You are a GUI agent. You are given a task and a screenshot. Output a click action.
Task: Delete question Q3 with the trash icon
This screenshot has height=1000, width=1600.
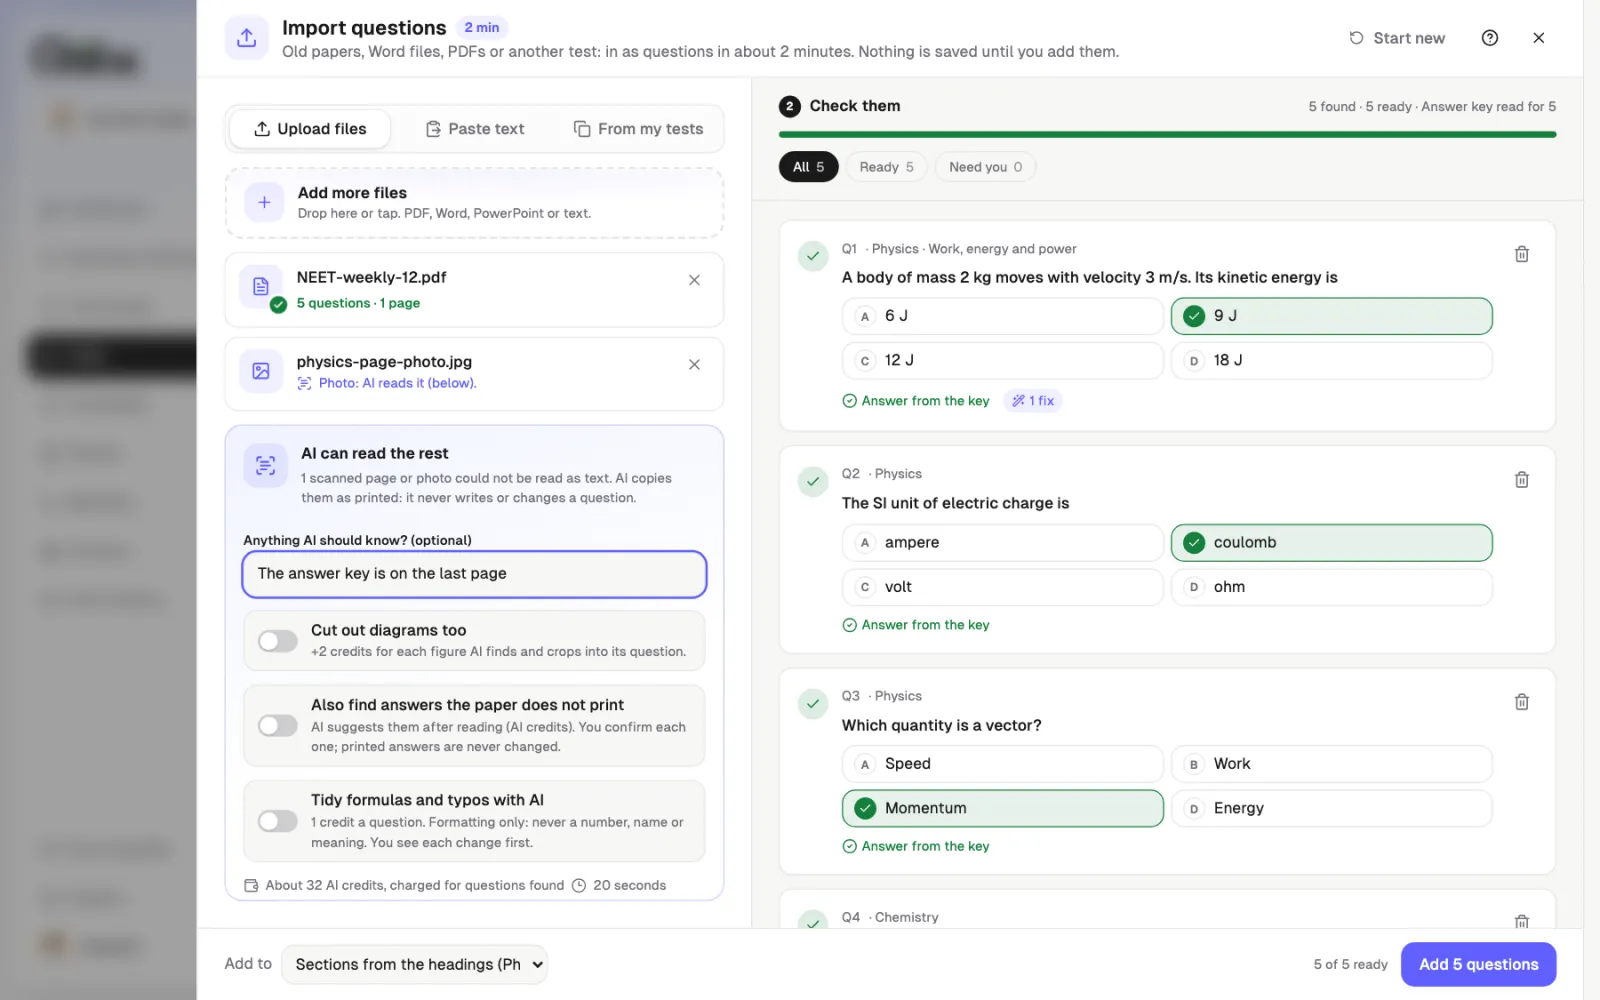click(x=1521, y=702)
